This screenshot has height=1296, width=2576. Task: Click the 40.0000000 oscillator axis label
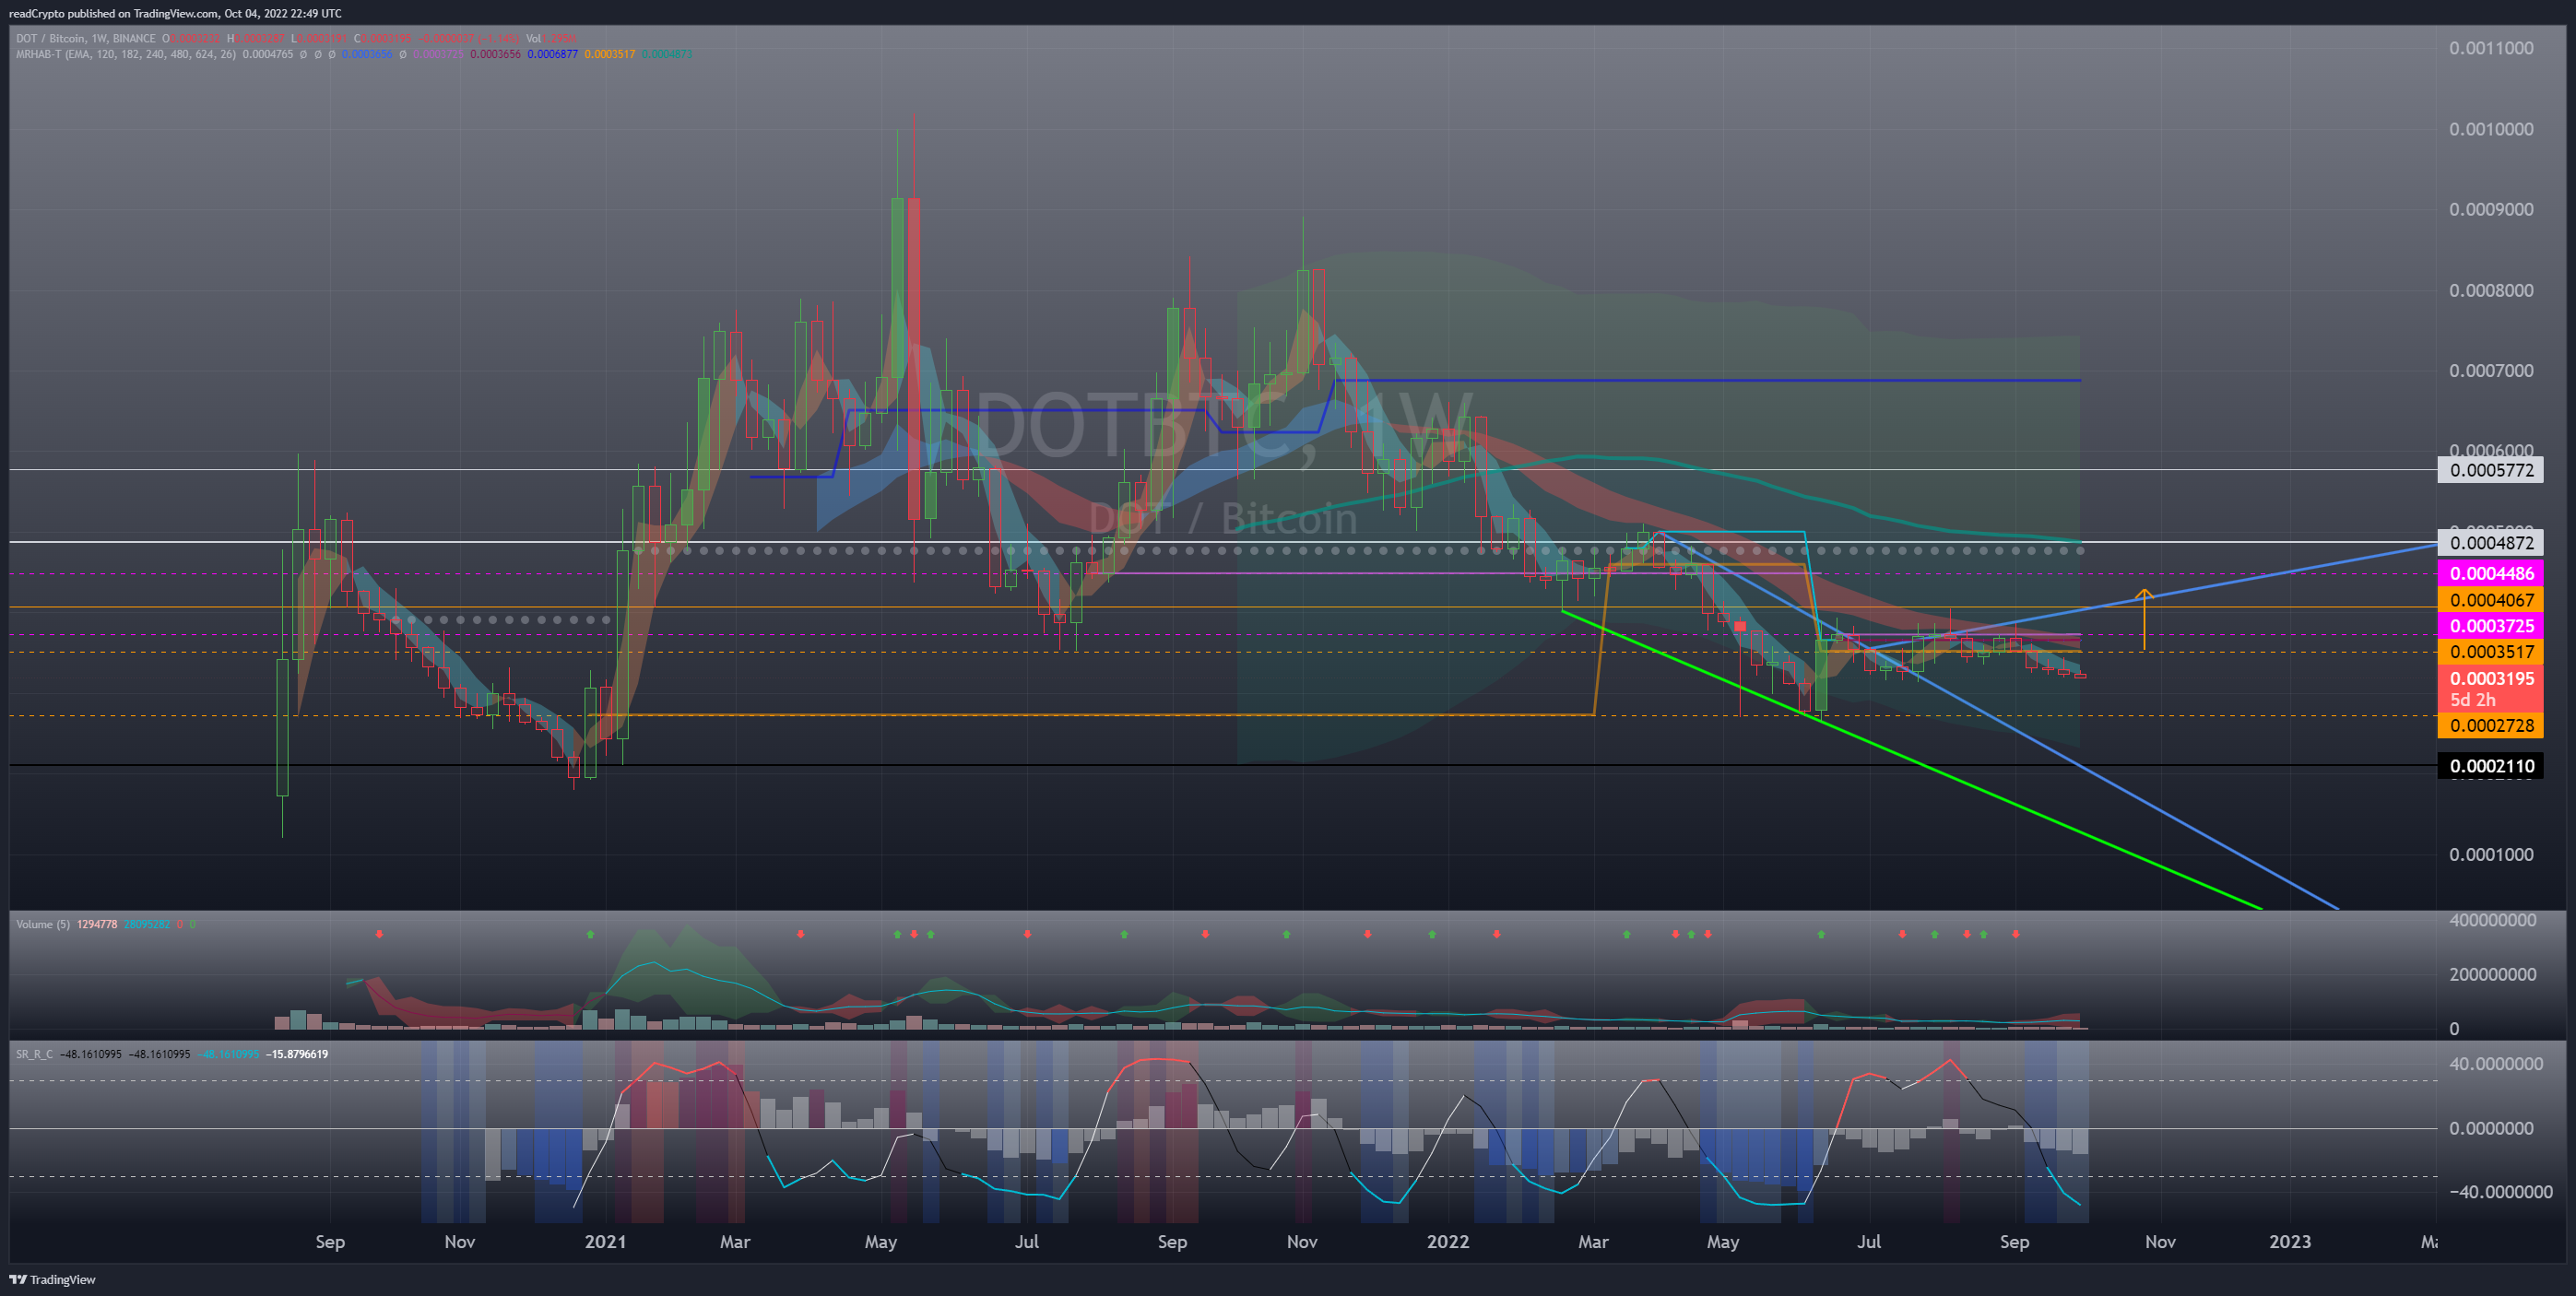pyautogui.click(x=2496, y=1064)
